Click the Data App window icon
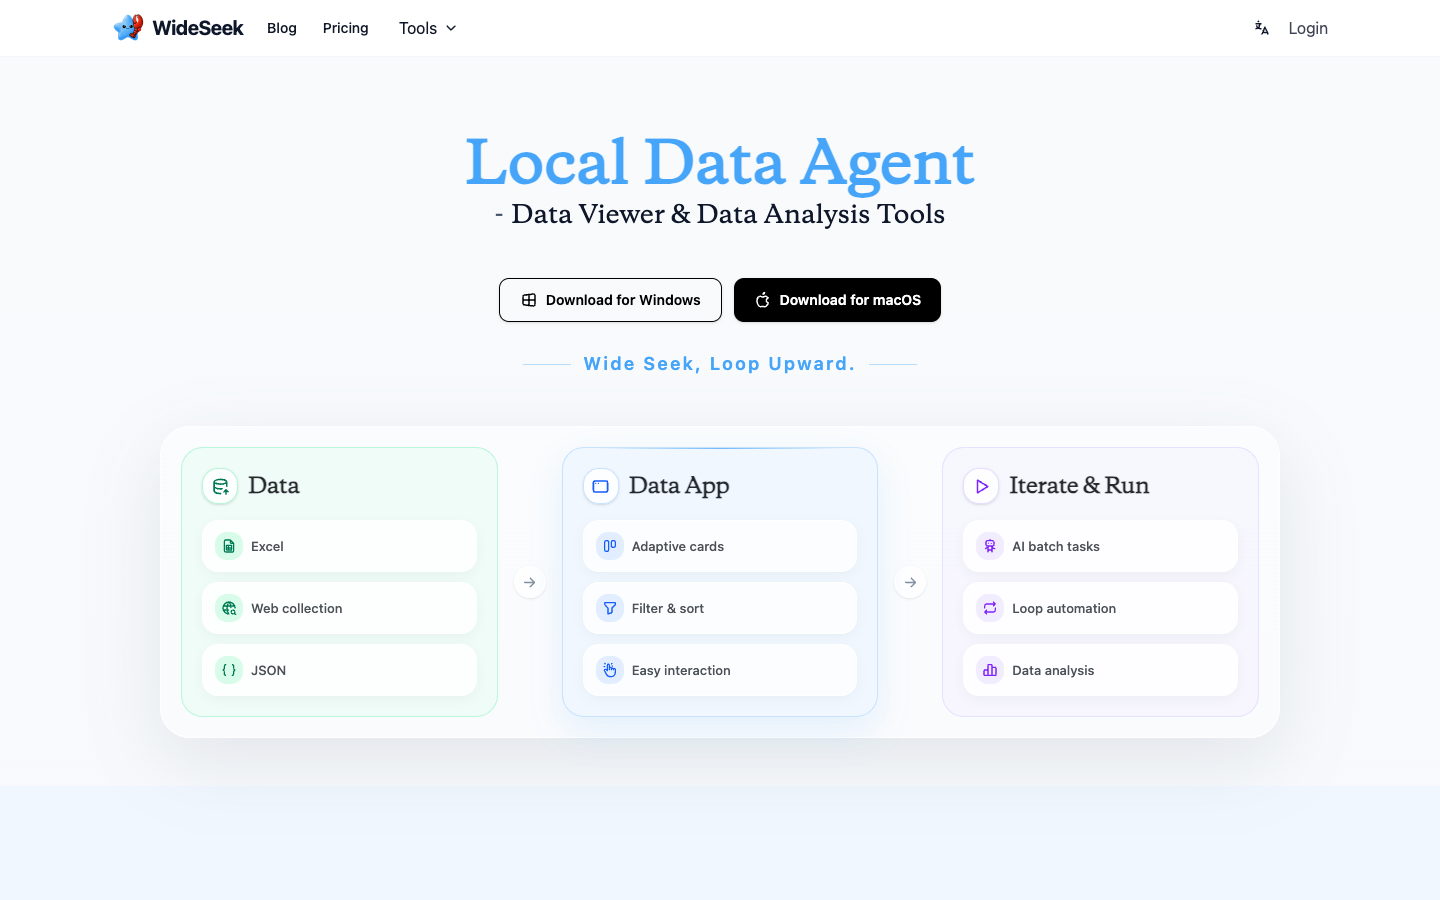Screen dimensions: 1440x900 601,486
